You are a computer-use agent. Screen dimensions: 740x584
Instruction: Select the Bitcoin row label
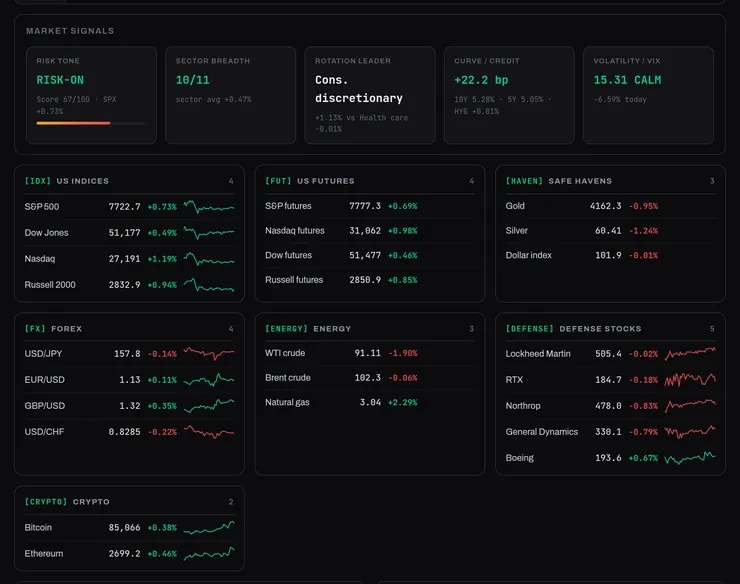click(38, 527)
